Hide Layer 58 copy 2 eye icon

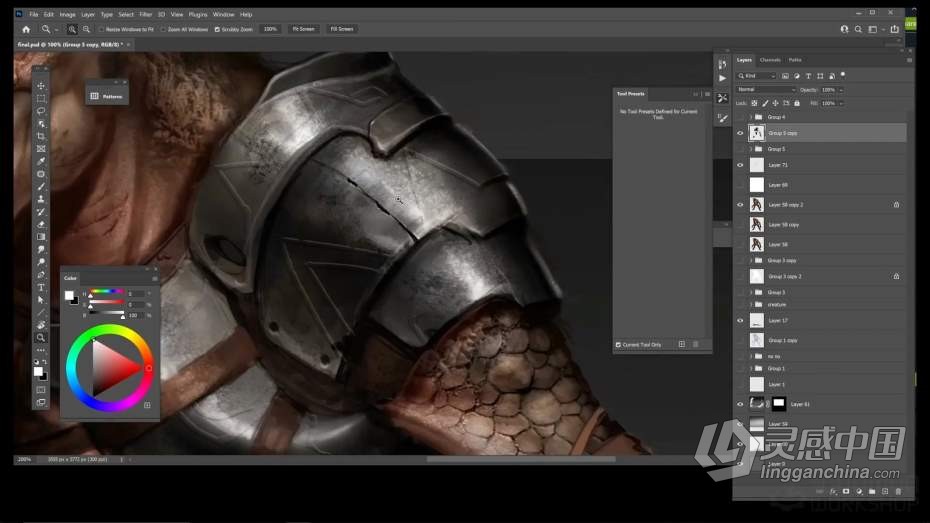click(x=740, y=205)
